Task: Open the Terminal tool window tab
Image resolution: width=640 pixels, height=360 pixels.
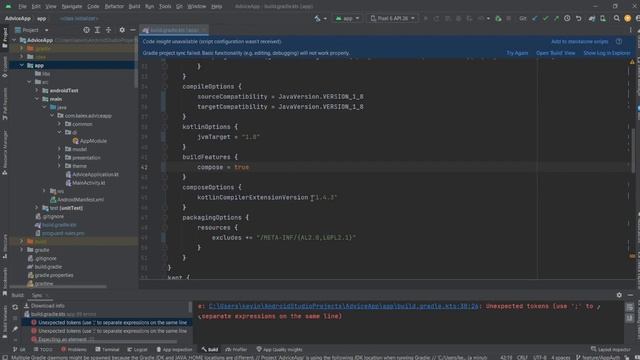Action: click(107, 350)
